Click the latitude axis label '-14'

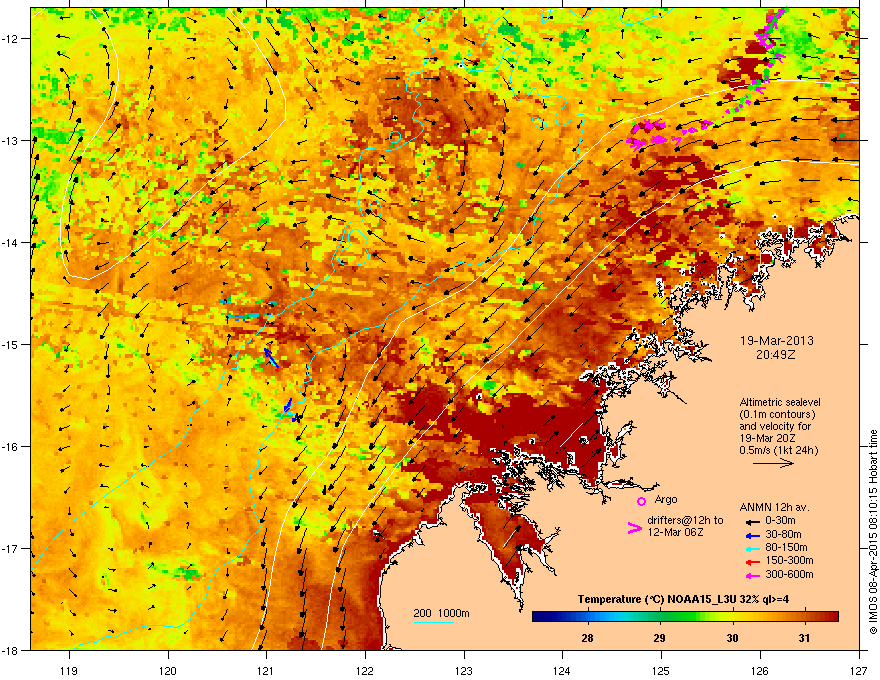tap(10, 243)
